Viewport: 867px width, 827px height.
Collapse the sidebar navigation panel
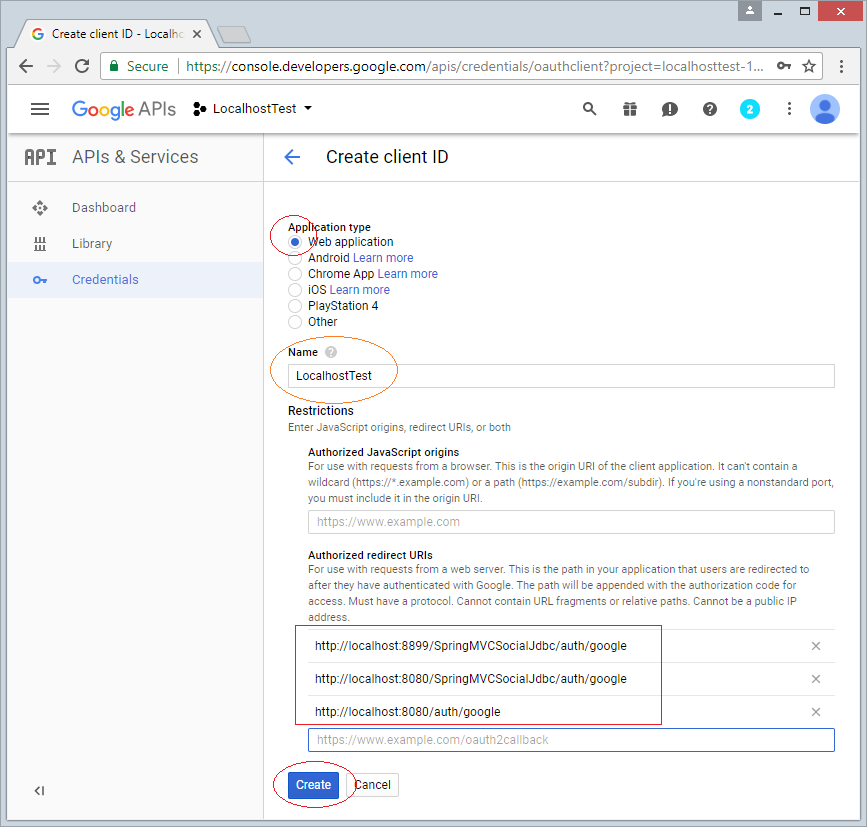coord(39,791)
